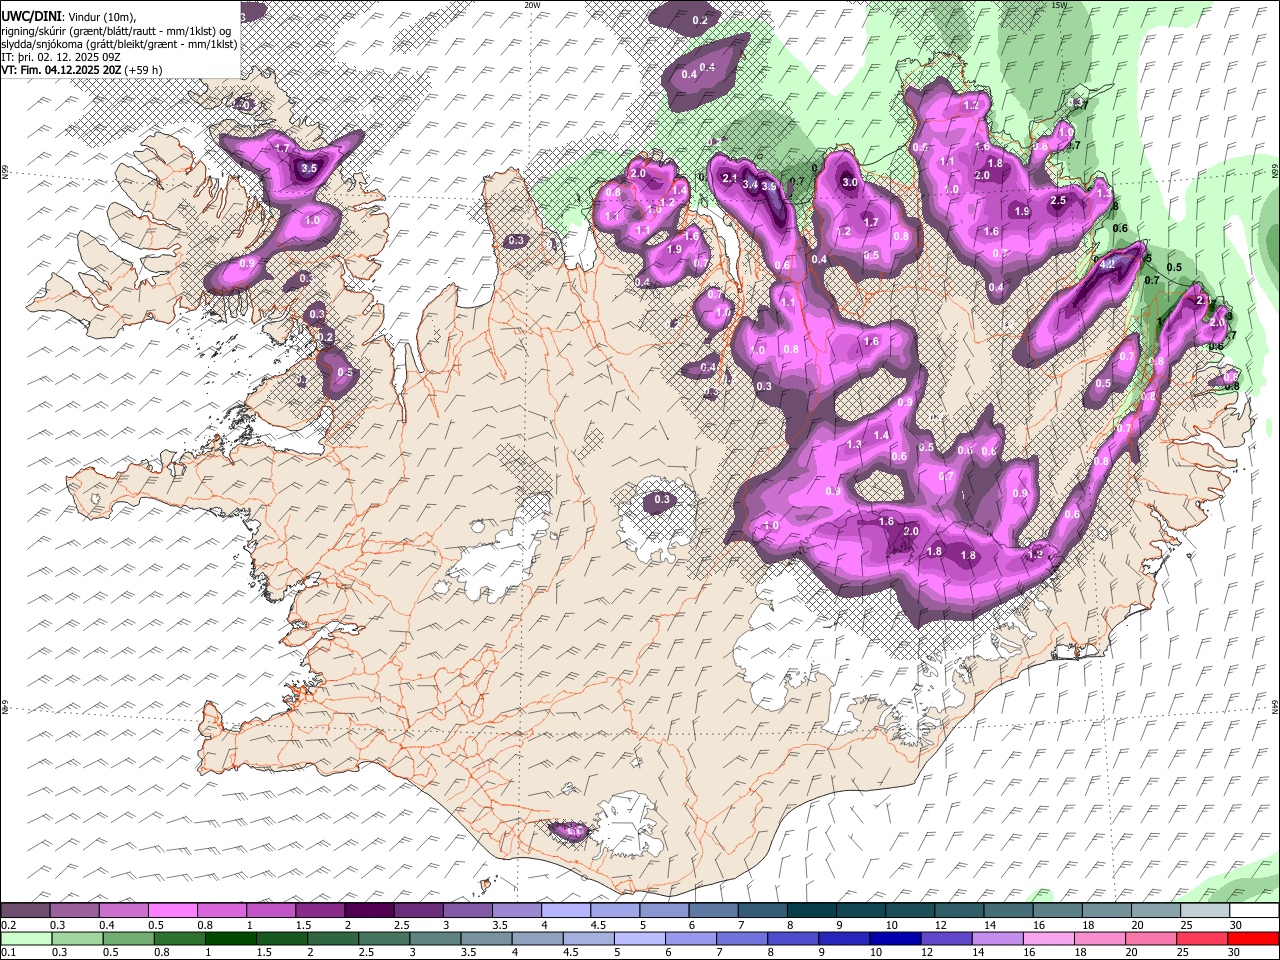Click the upper legend swatch starting at 6
Viewport: 1280px width, 960px height.
[x=714, y=911]
